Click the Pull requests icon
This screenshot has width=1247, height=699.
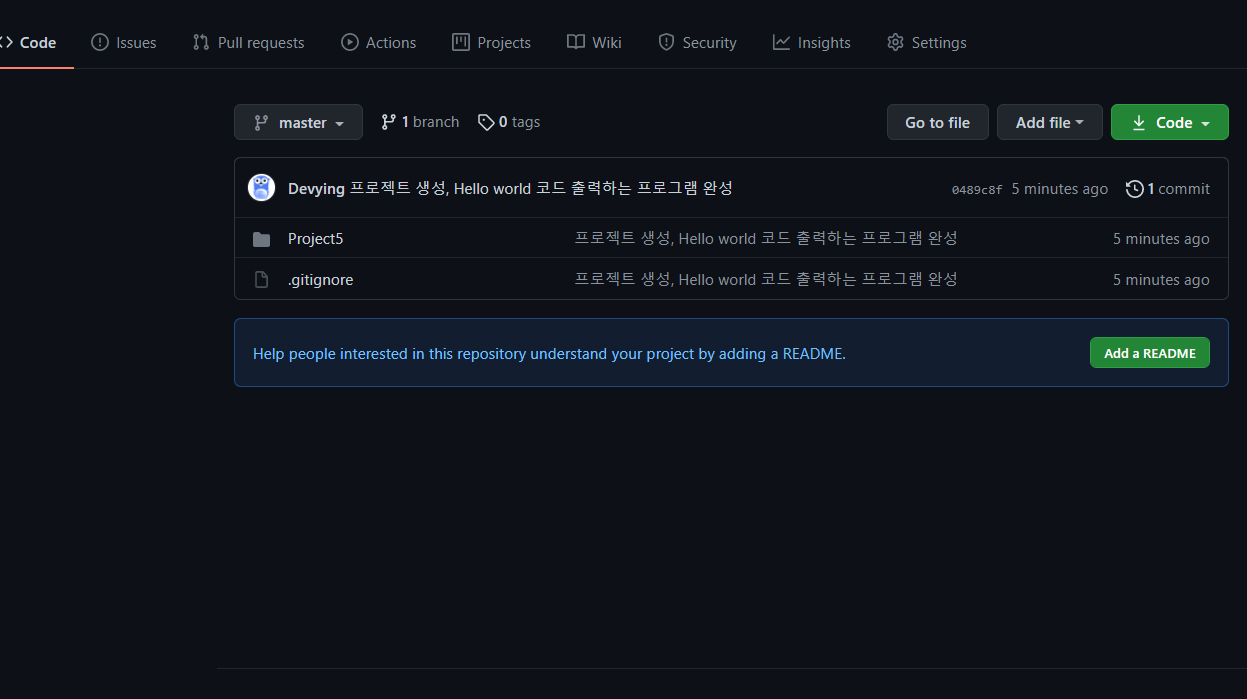pos(201,42)
